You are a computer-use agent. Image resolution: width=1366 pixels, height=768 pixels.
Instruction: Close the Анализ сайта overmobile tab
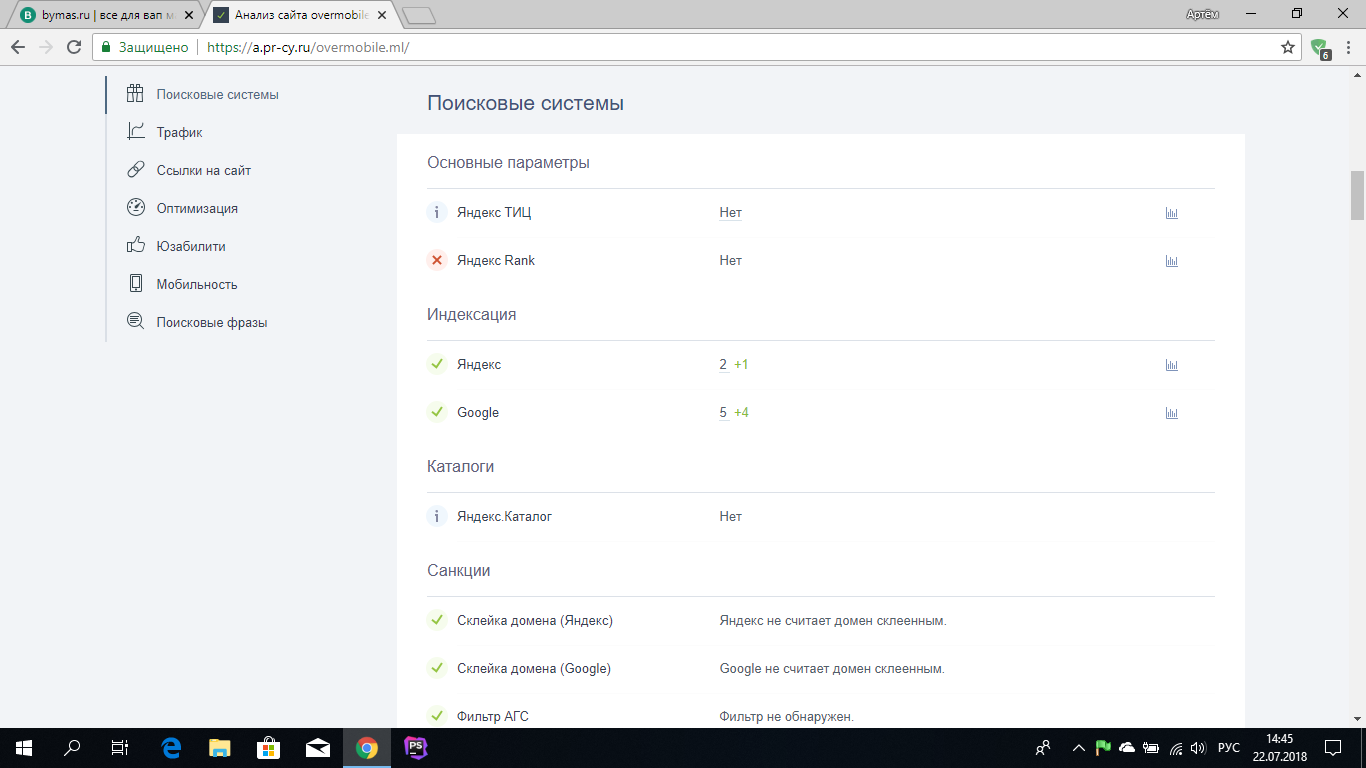[382, 15]
